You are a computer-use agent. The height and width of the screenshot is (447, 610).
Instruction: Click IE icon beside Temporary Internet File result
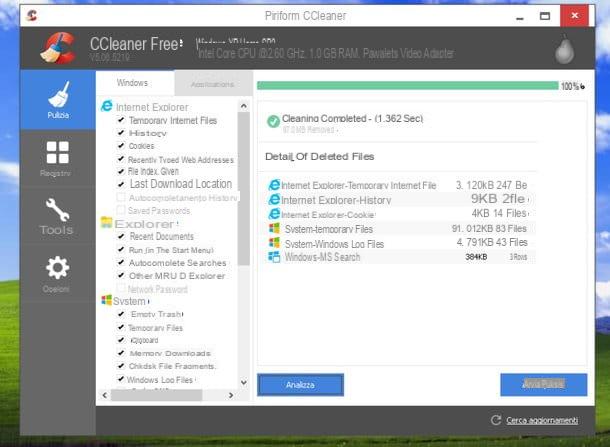pos(274,185)
